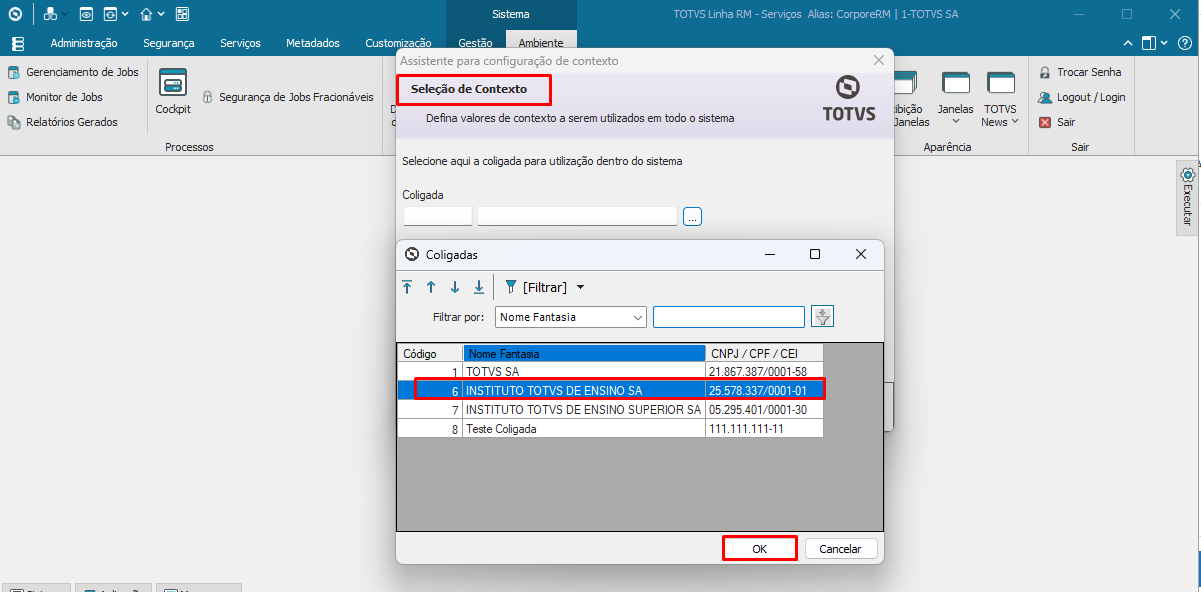This screenshot has height=592, width=1201.
Task: Click CPF cell 111.111.111-11
Action: [x=764, y=428]
